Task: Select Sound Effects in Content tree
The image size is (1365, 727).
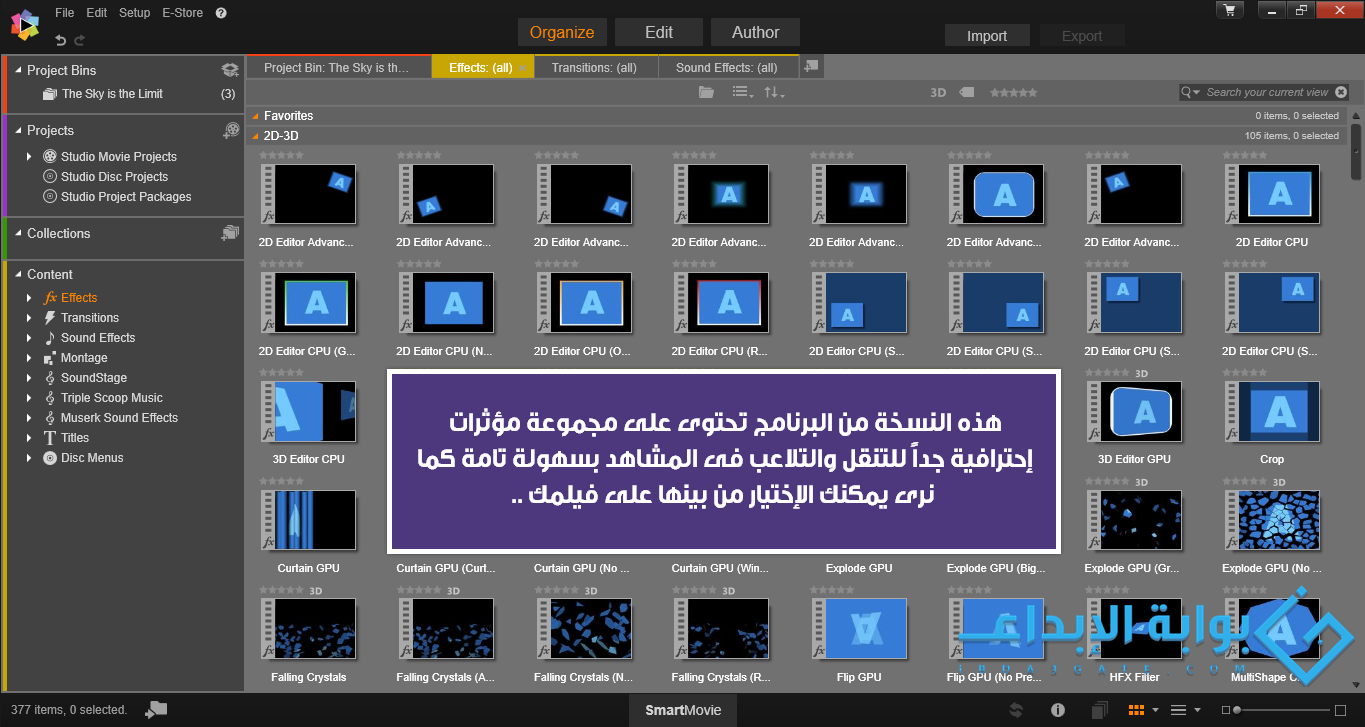Action: 98,338
